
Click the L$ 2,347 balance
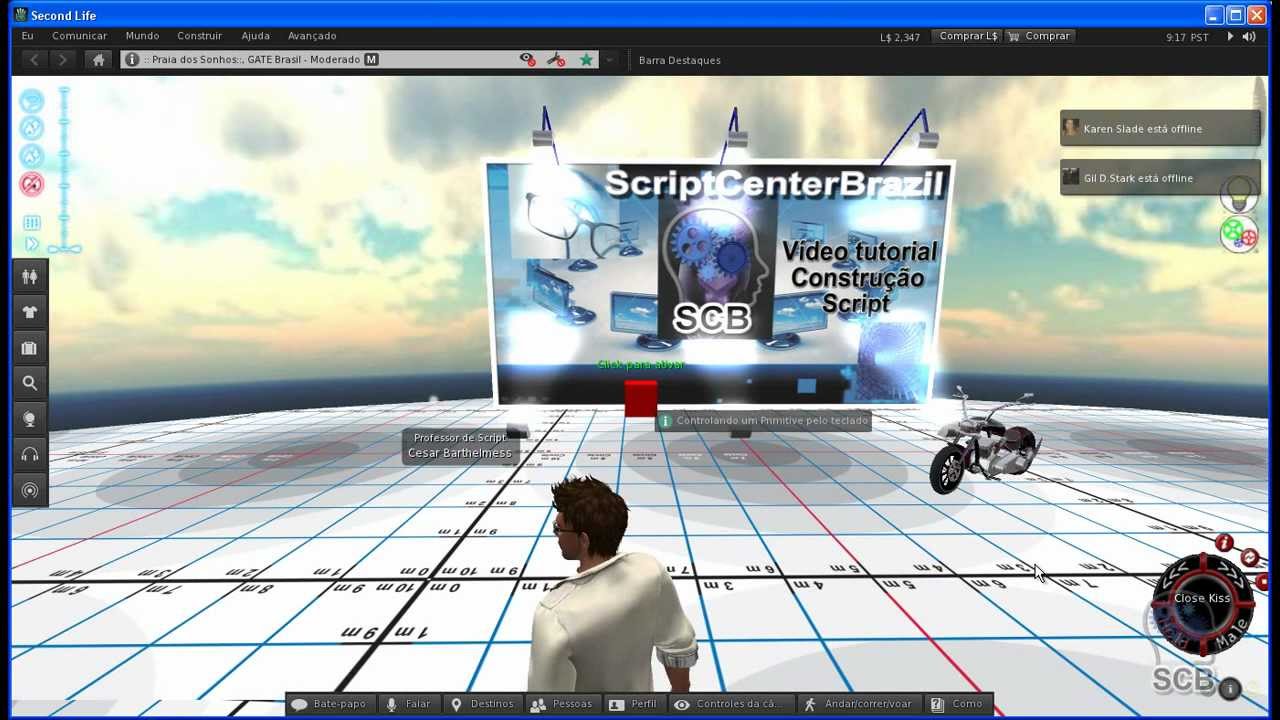(x=900, y=37)
